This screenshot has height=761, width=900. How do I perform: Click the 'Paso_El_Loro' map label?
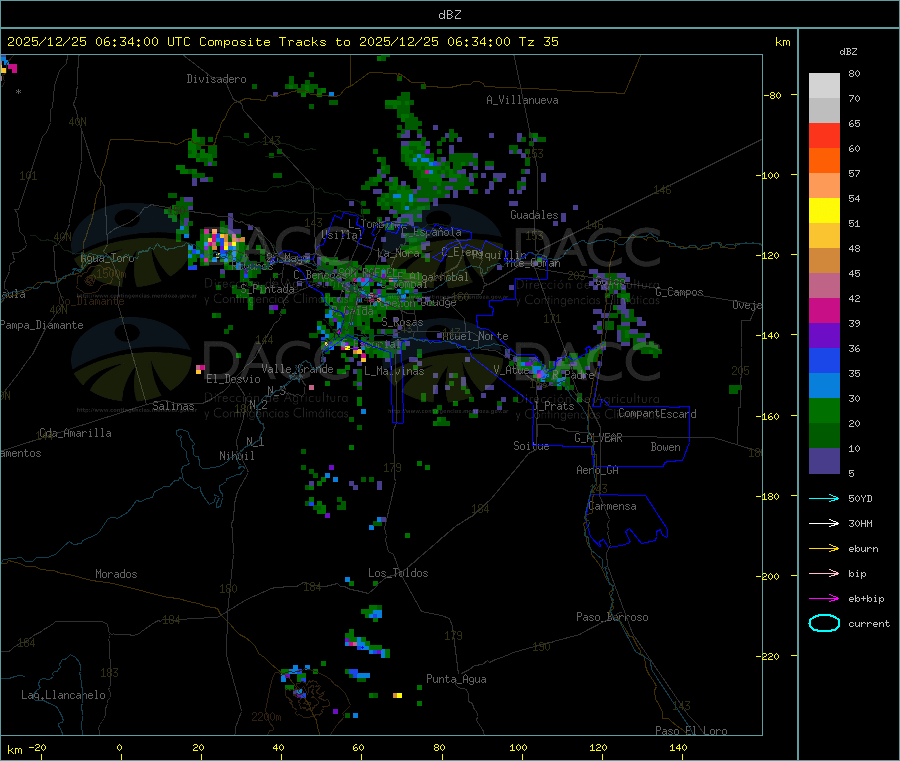[x=691, y=731]
